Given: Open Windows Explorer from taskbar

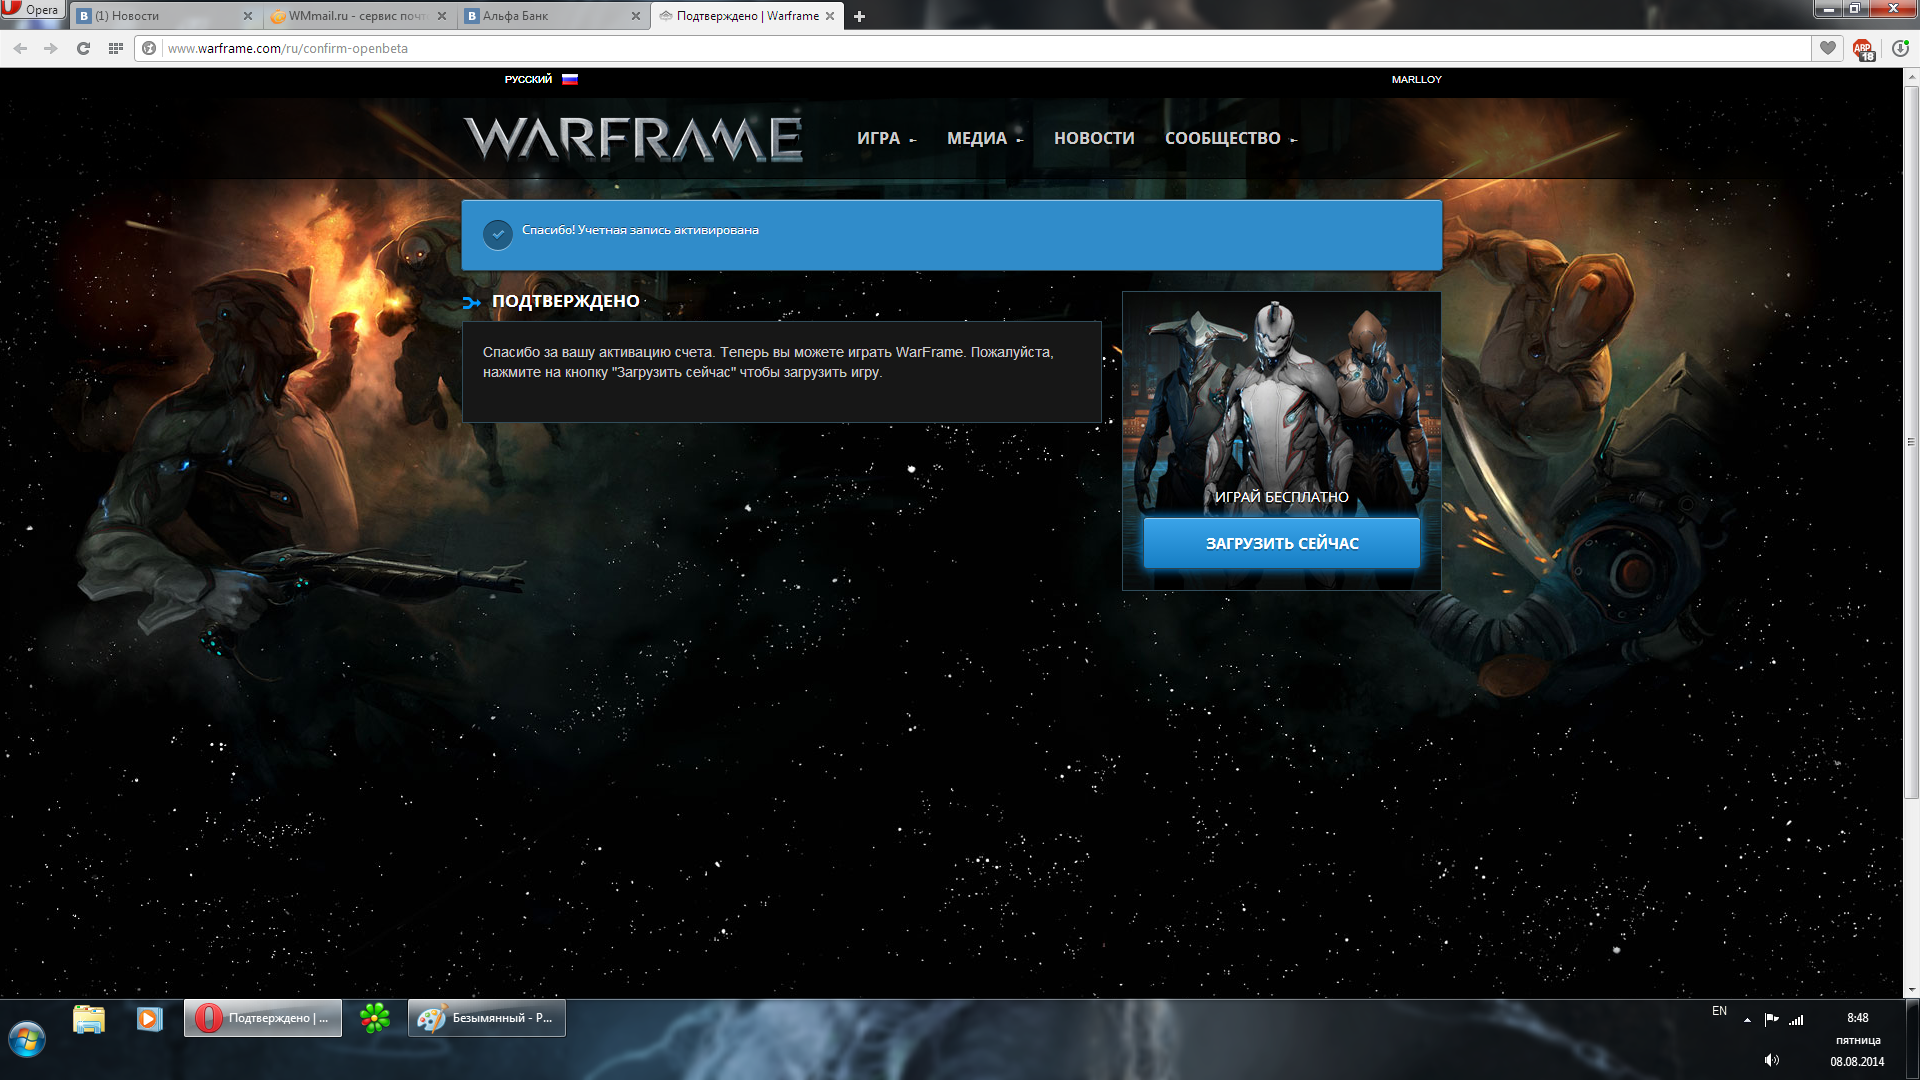Looking at the screenshot, I should [x=89, y=1019].
